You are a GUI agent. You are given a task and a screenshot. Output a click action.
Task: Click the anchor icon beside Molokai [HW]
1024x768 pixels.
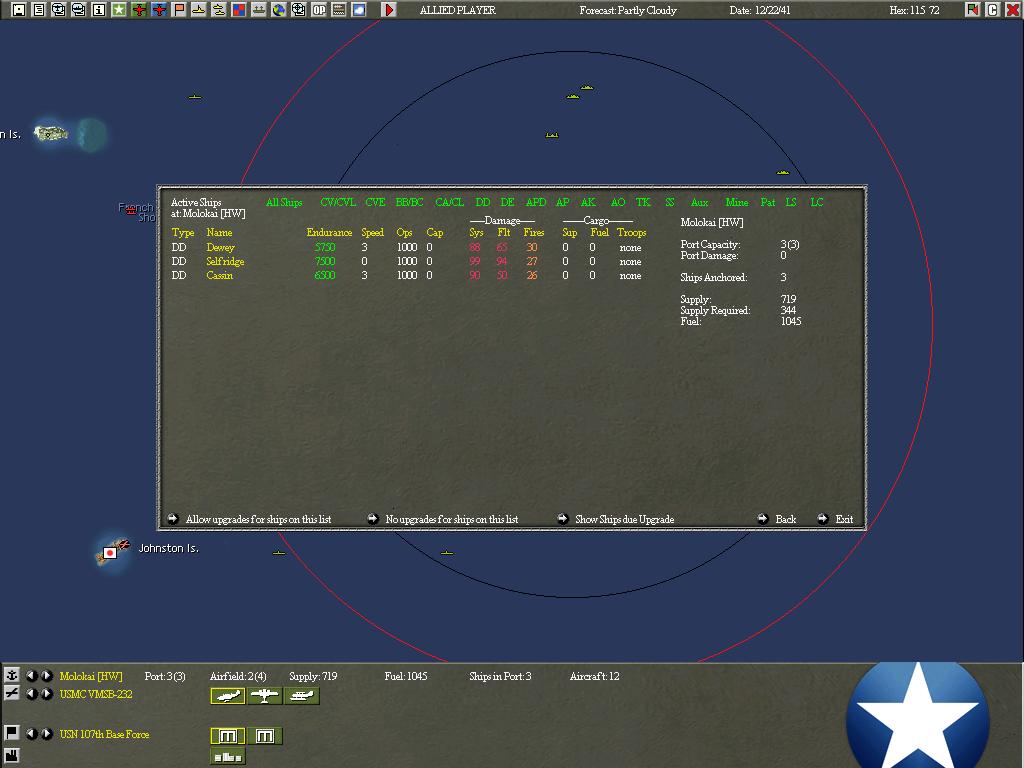click(x=12, y=675)
